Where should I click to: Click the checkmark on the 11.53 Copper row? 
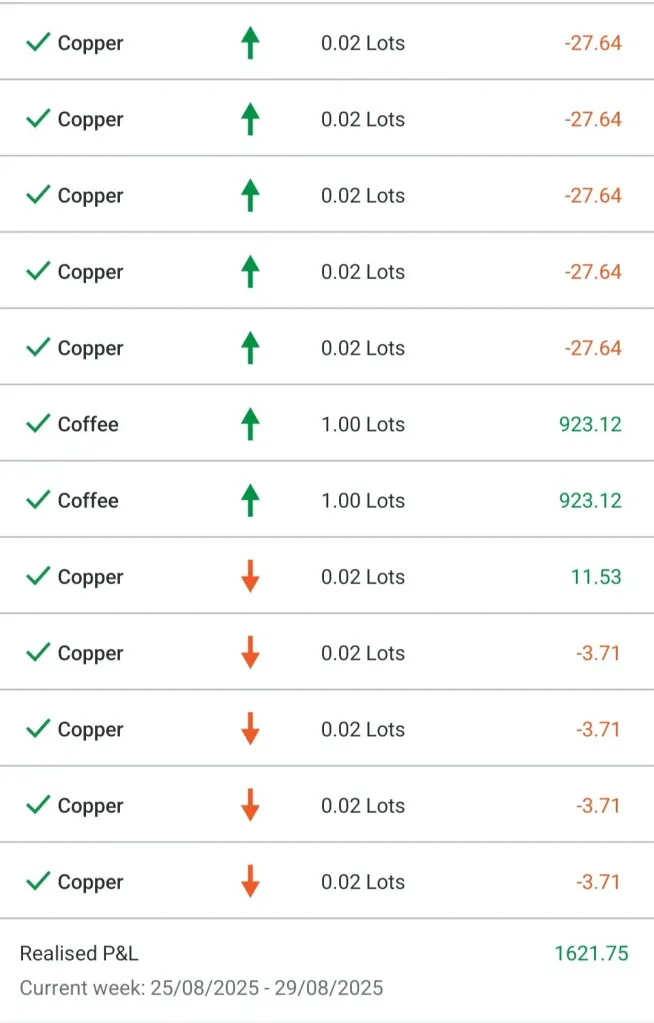click(38, 577)
